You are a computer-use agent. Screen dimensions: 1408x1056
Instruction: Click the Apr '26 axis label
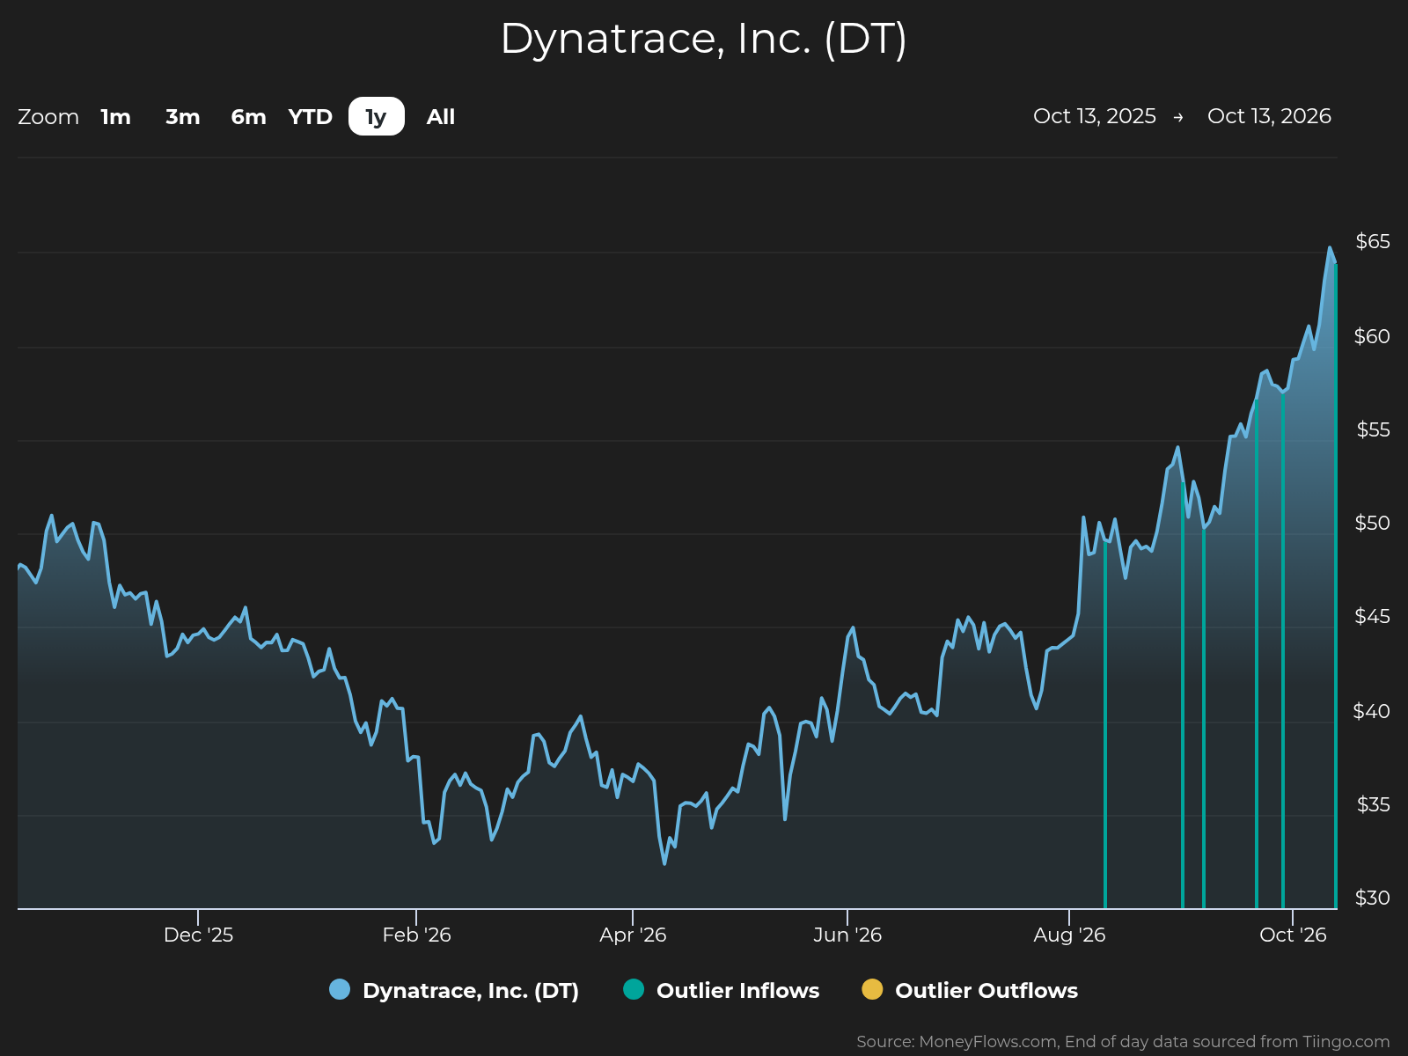coord(632,935)
